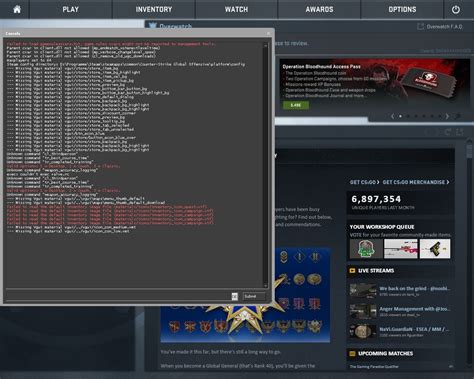Select the third banner pagination dot

click(416, 116)
